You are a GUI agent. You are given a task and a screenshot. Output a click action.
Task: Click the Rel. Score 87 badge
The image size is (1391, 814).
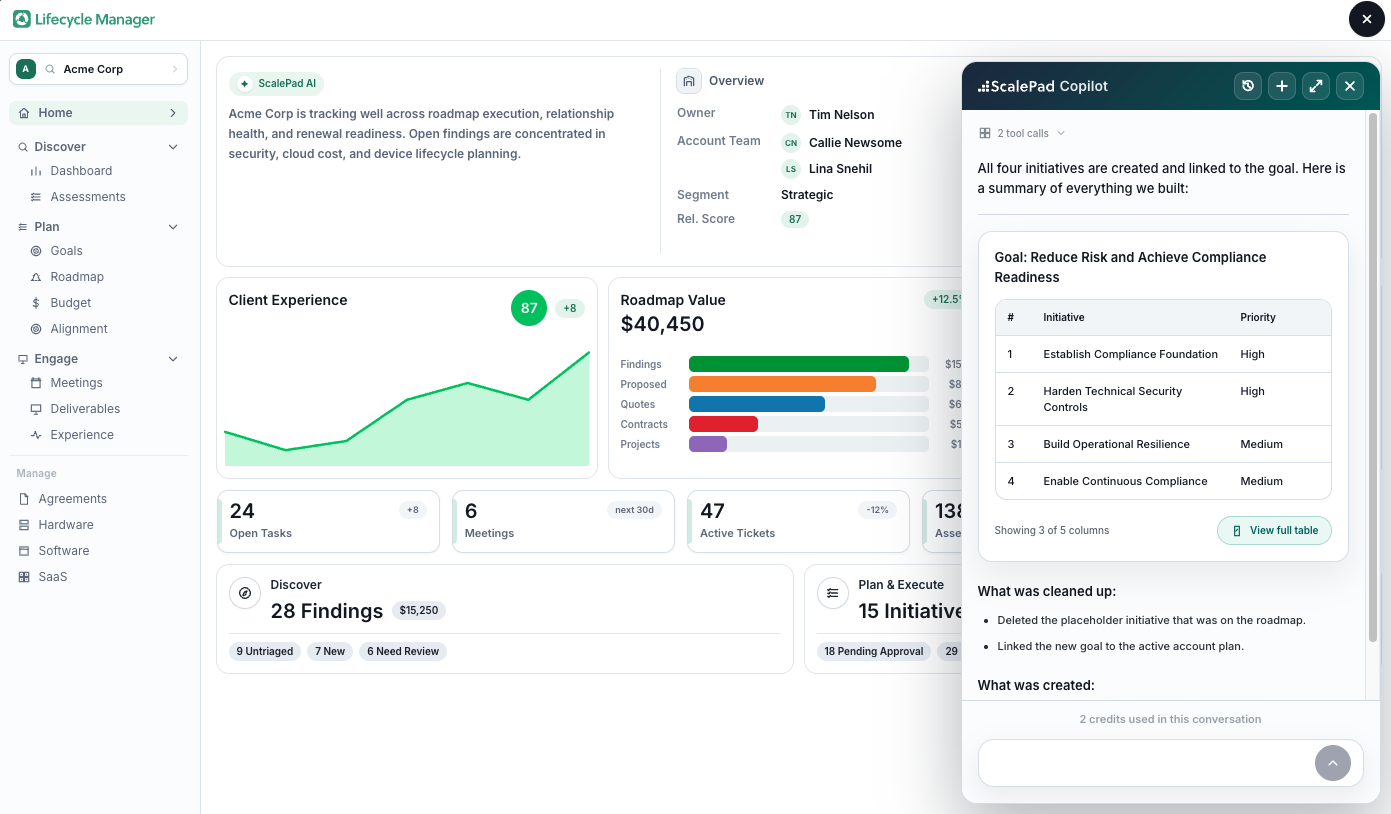pos(795,219)
